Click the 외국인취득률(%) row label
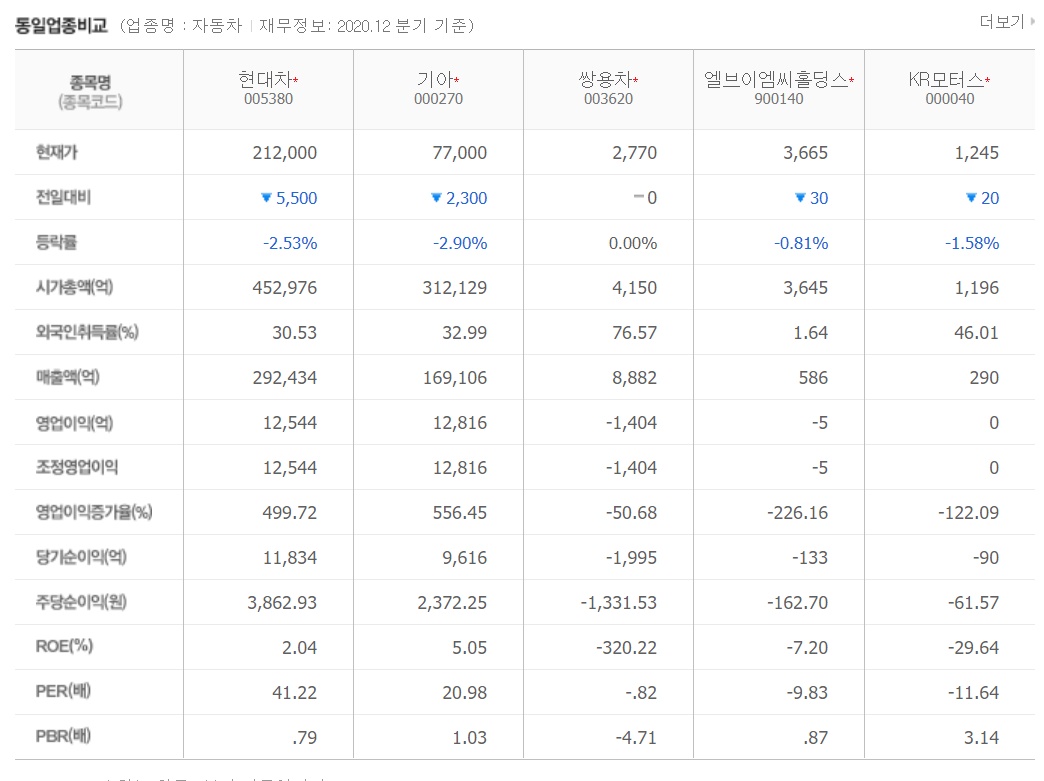Viewport: 1044px width, 781px height. pyautogui.click(x=87, y=332)
